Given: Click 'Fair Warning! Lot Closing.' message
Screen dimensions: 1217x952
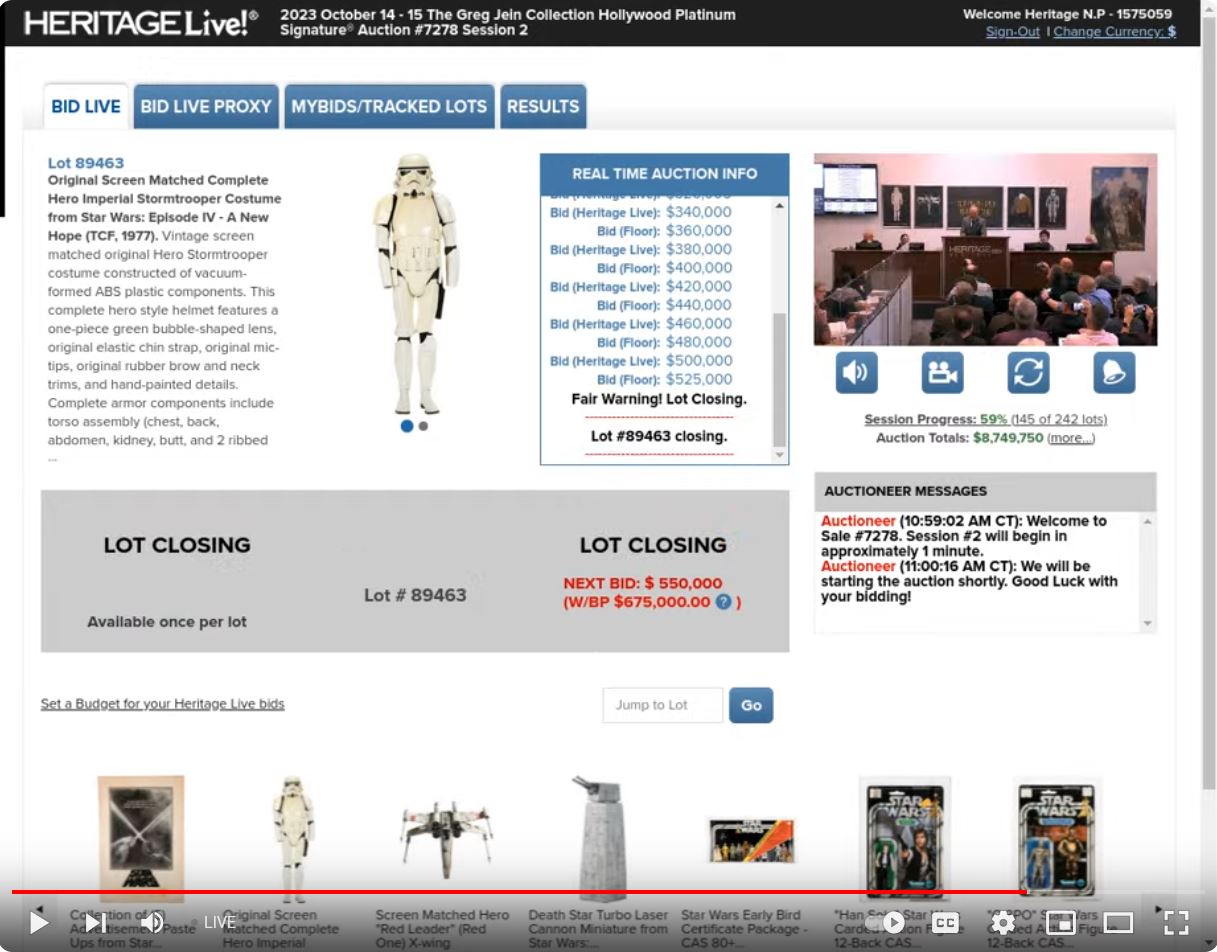Looking at the screenshot, I should [x=659, y=399].
